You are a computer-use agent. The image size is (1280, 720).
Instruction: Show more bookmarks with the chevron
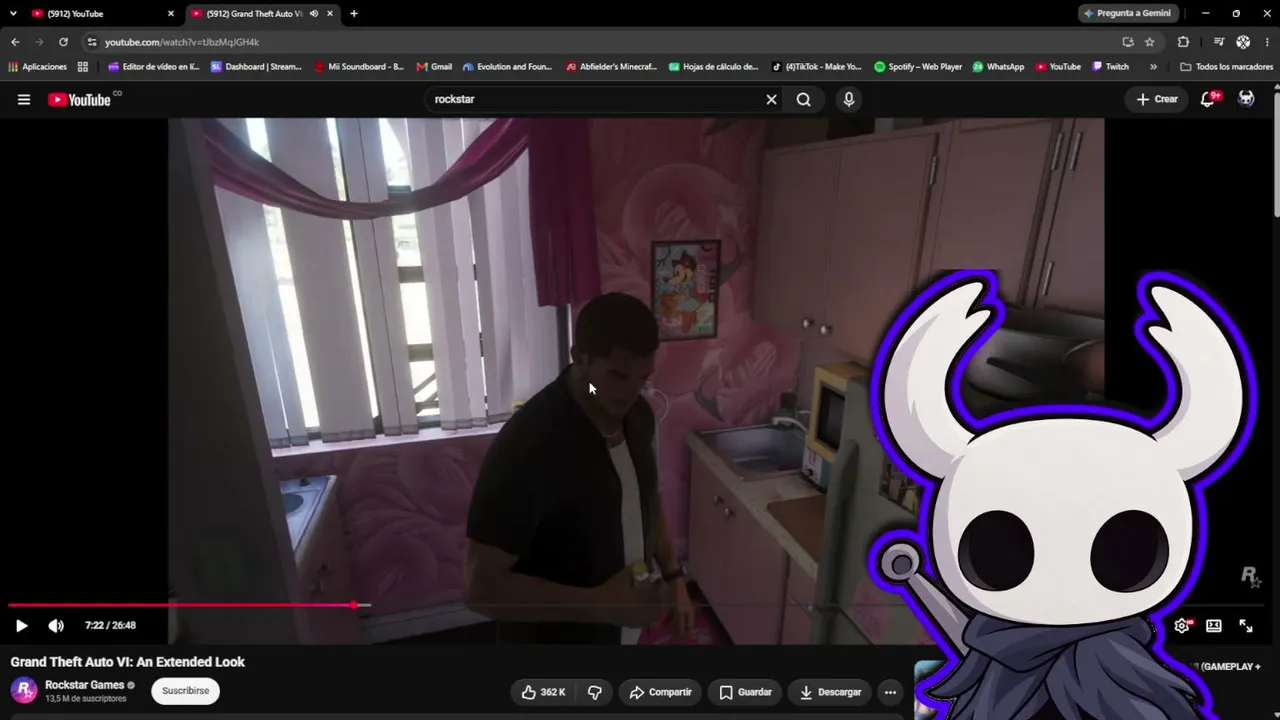click(x=1153, y=67)
